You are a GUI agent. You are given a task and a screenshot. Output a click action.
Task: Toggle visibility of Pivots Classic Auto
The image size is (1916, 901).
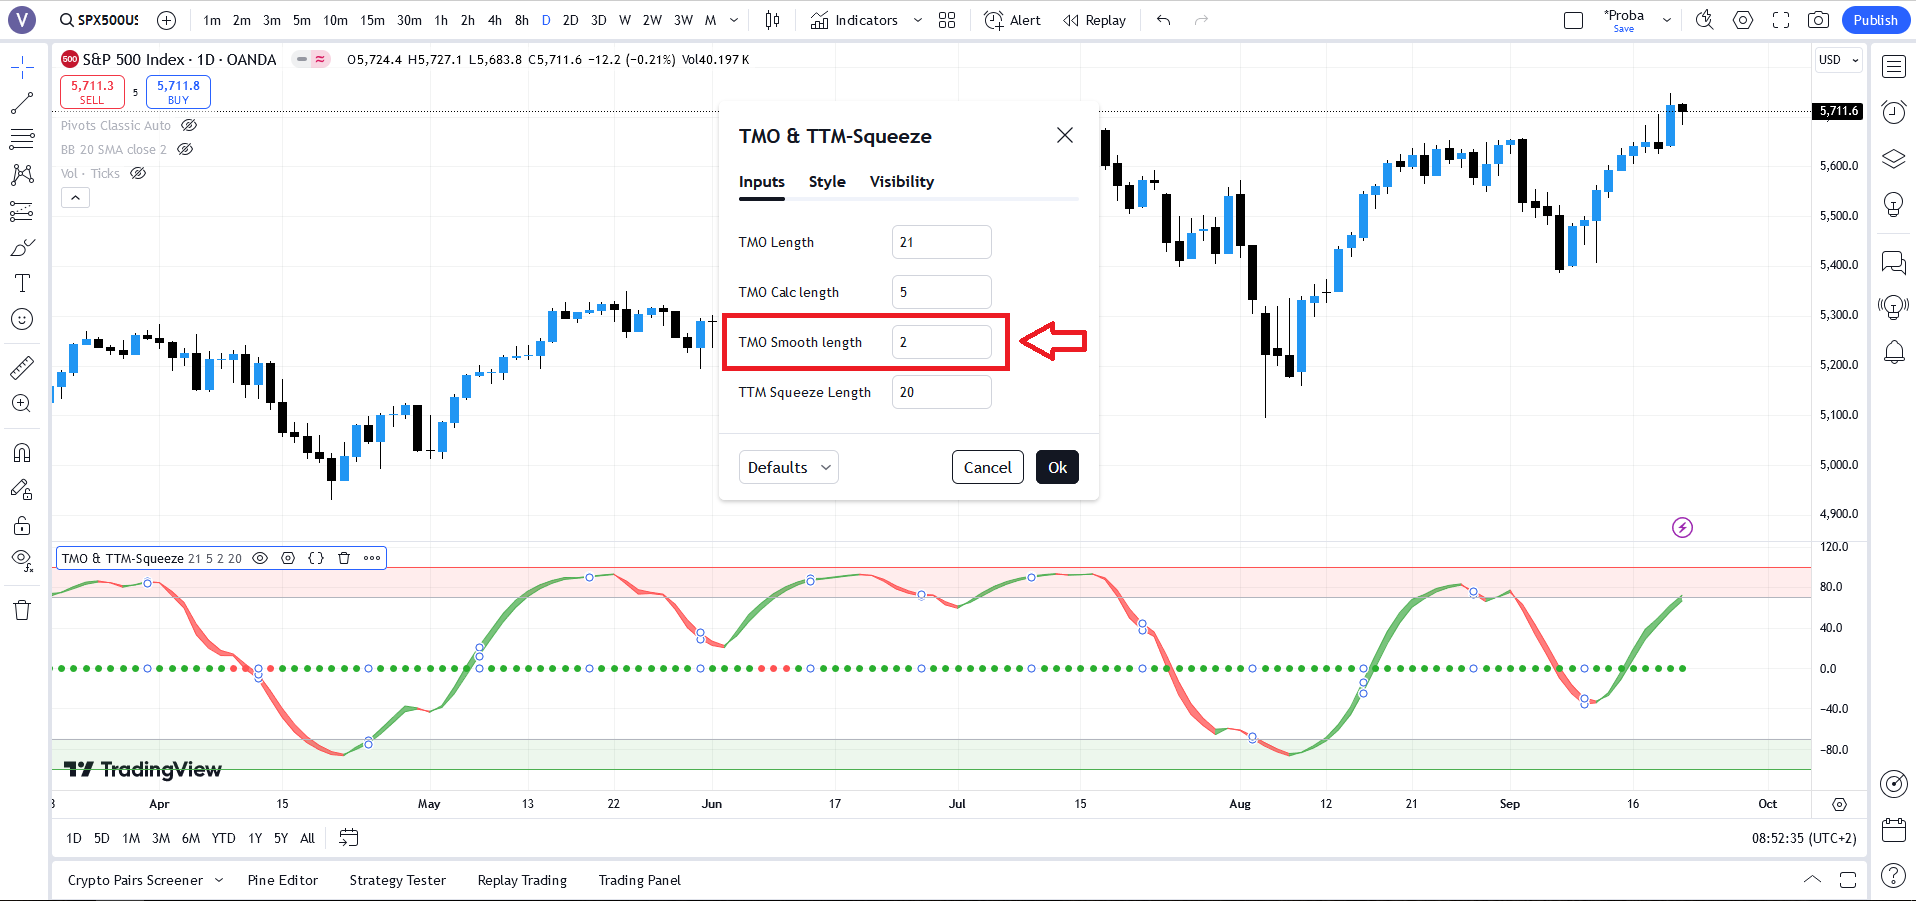click(189, 125)
